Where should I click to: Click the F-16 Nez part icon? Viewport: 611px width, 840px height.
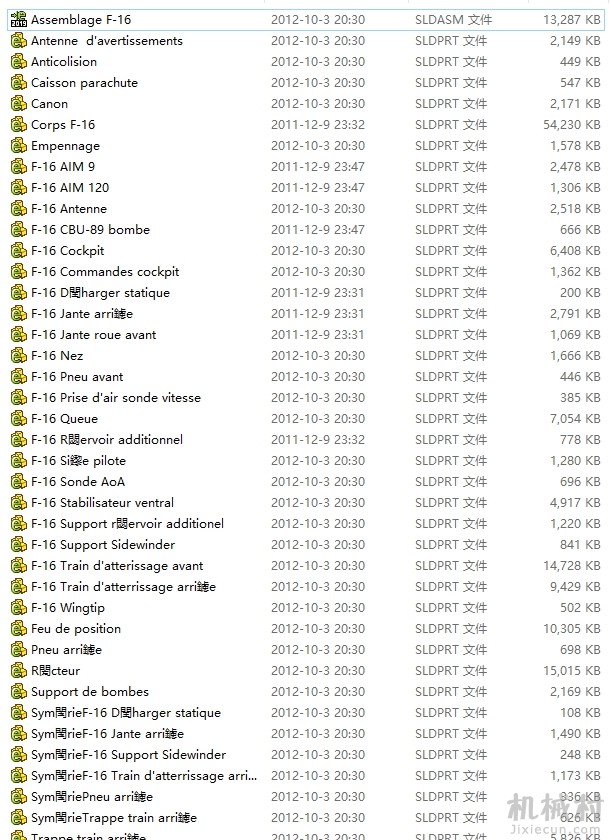tap(19, 356)
